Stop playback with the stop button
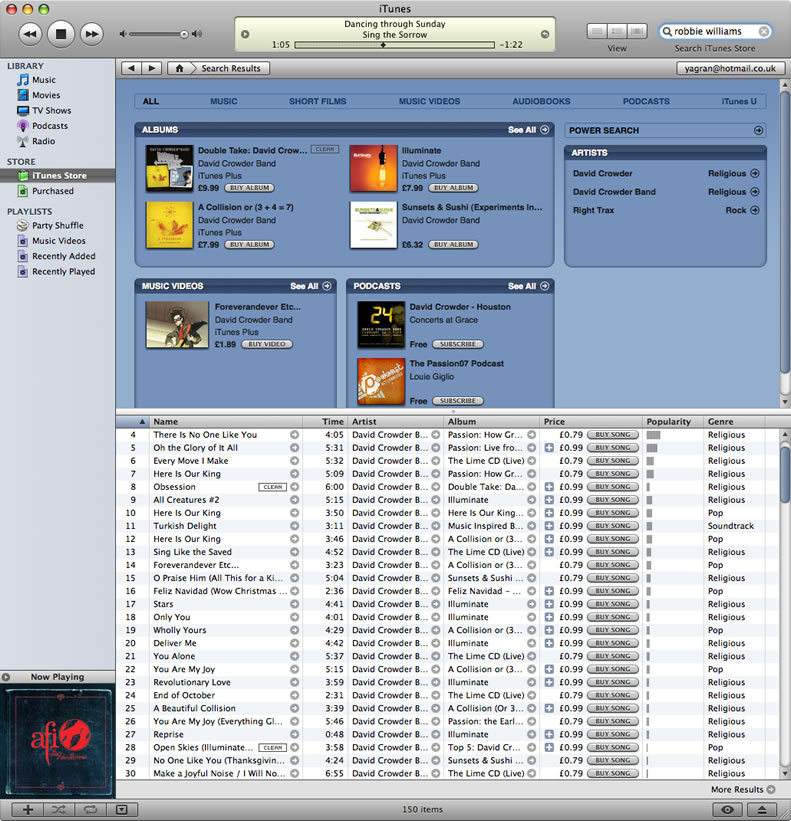 (x=61, y=34)
